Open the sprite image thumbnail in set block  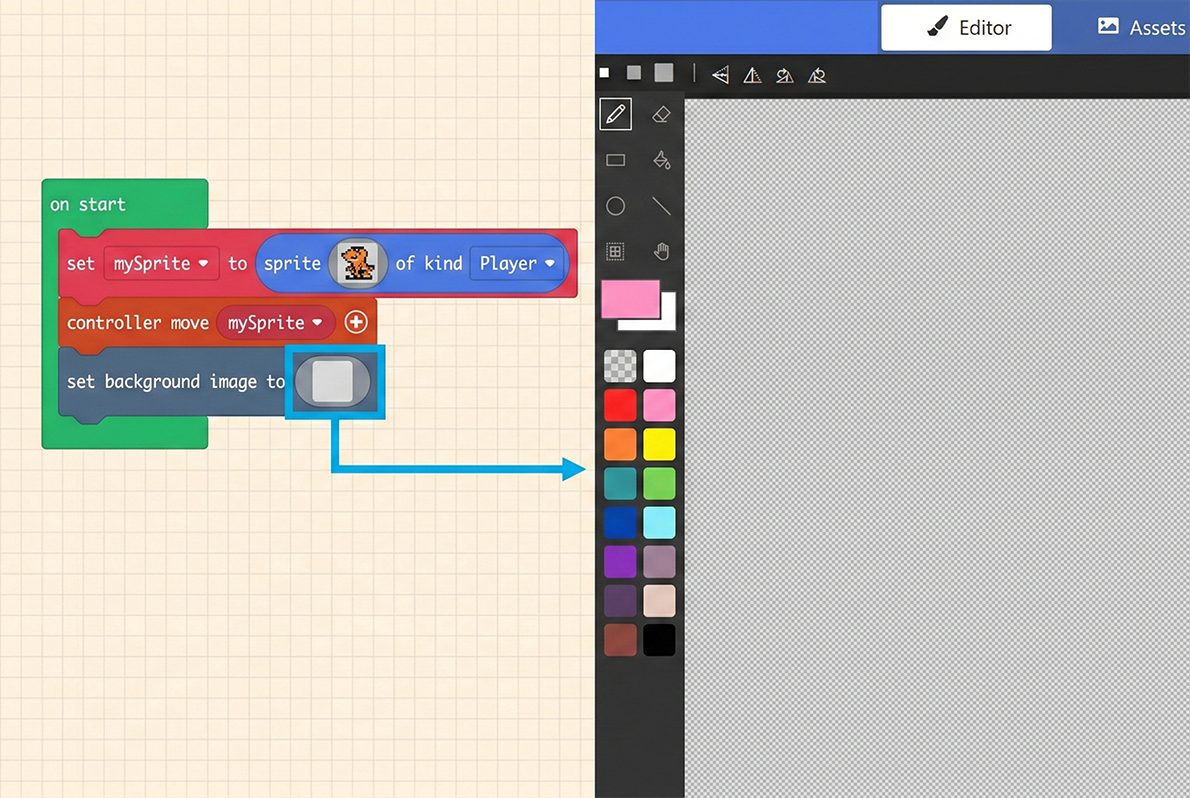357,264
